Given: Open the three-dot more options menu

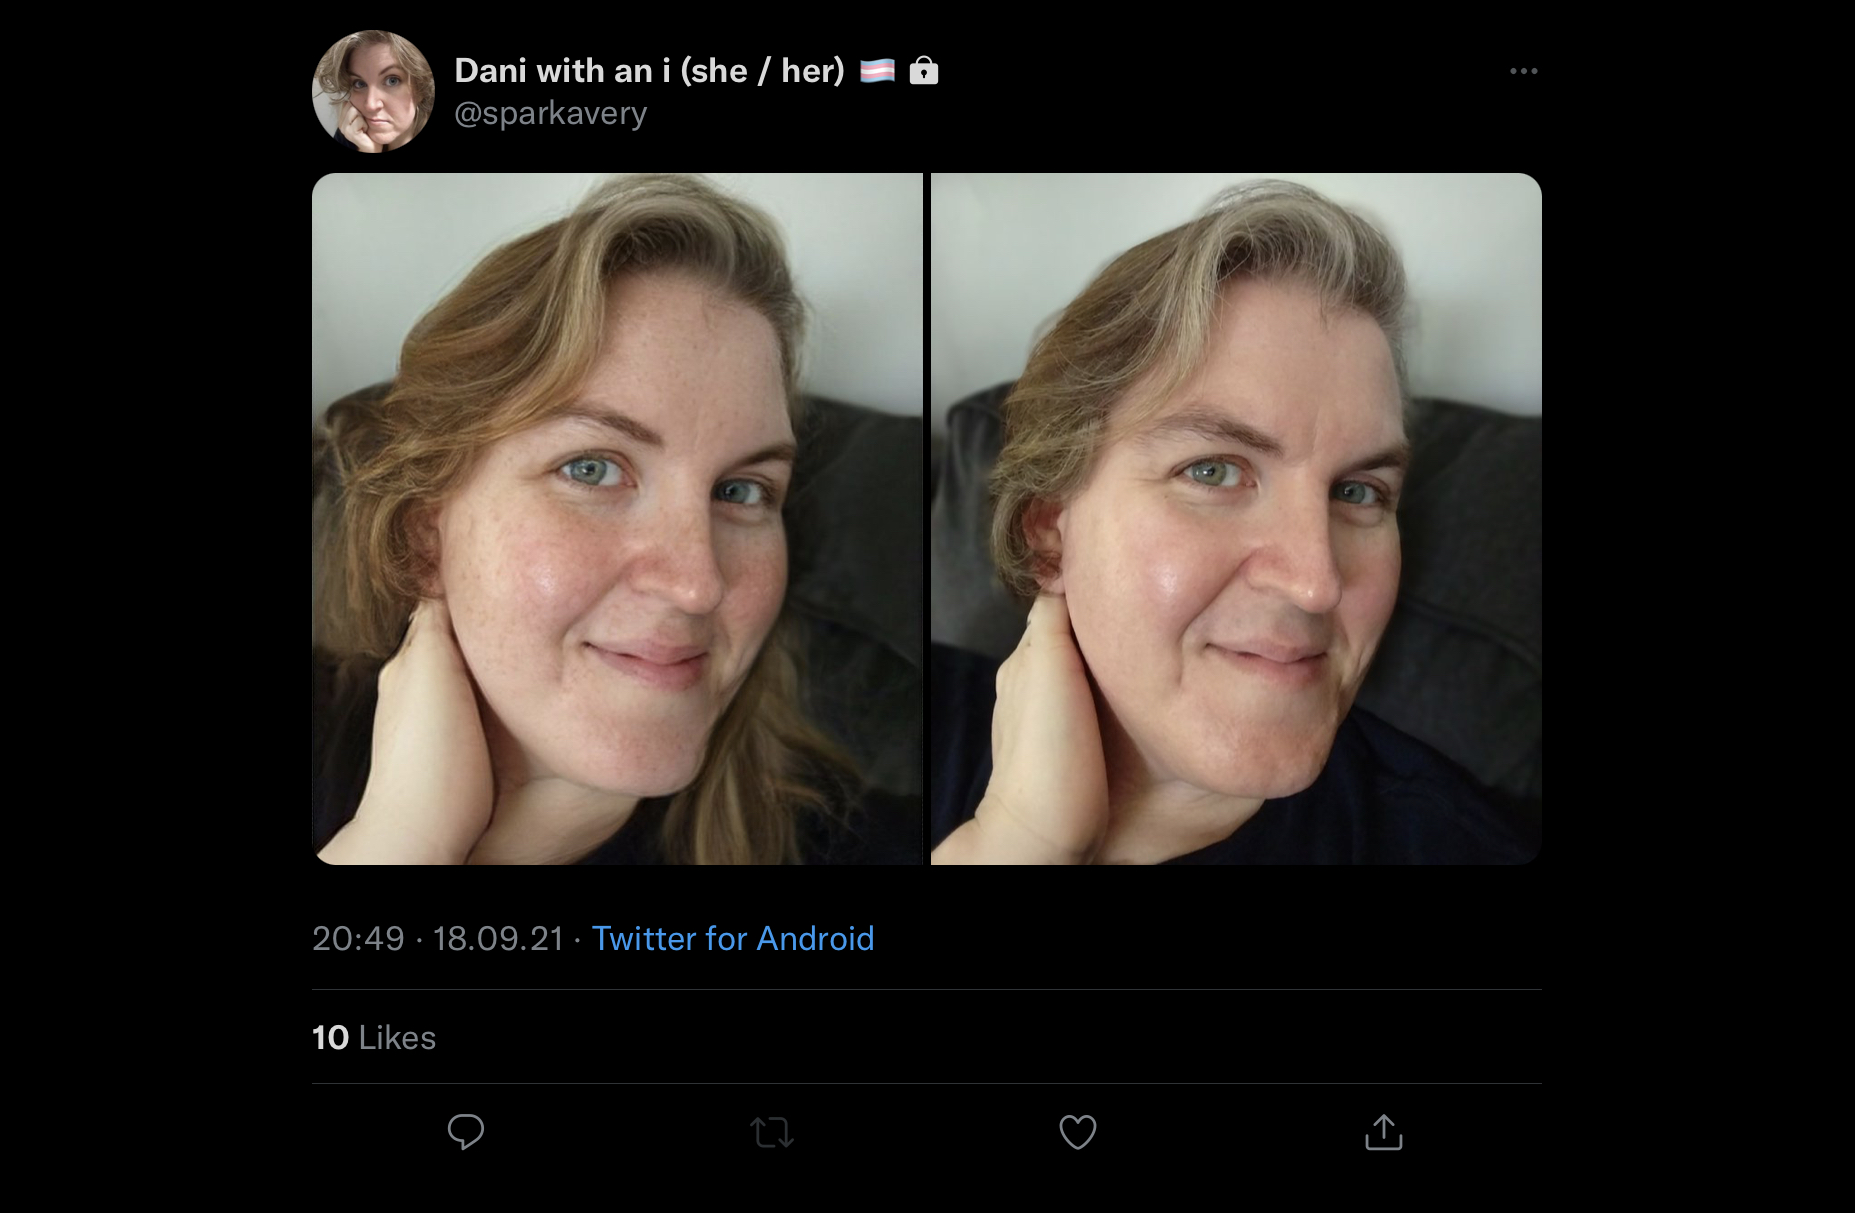Looking at the screenshot, I should point(1524,71).
